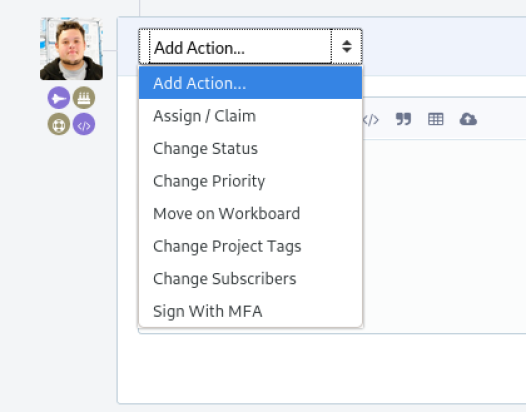Viewport: 526px width, 412px height.
Task: Click the purple code brackets badge
Action: pos(84,124)
